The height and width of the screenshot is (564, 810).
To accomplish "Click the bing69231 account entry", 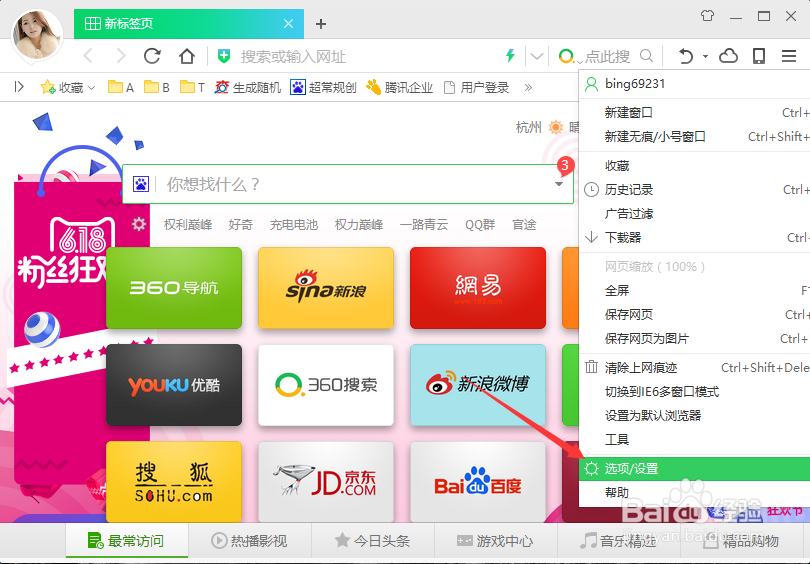I will pos(694,84).
